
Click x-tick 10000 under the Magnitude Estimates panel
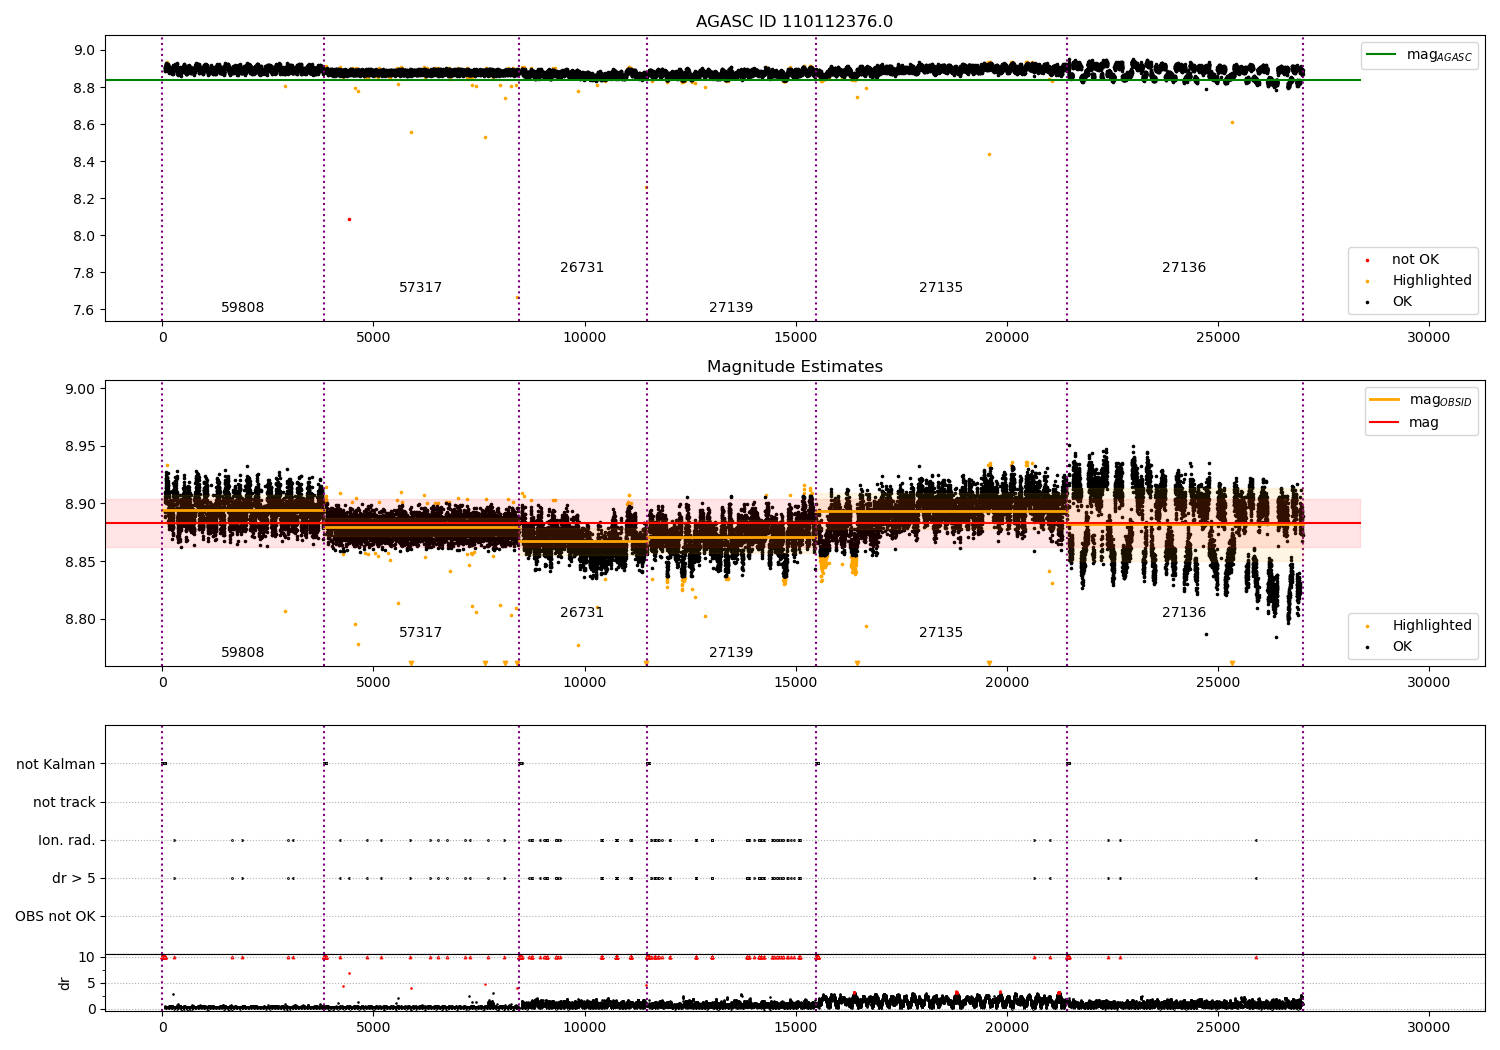click(585, 683)
